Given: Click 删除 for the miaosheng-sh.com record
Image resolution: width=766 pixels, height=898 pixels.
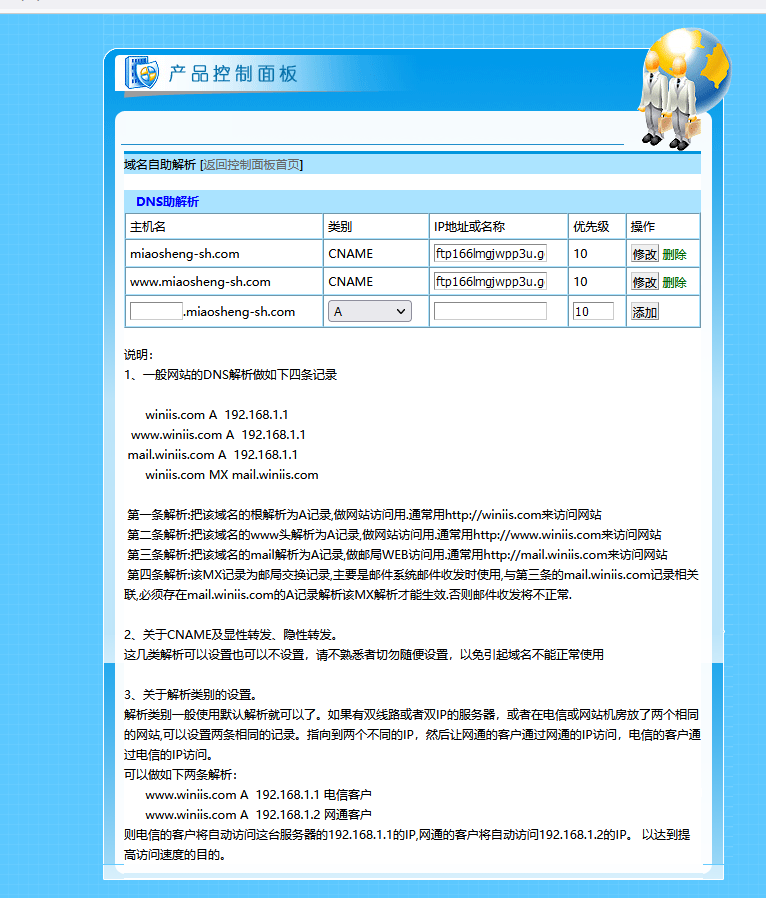Looking at the screenshot, I should [x=674, y=254].
